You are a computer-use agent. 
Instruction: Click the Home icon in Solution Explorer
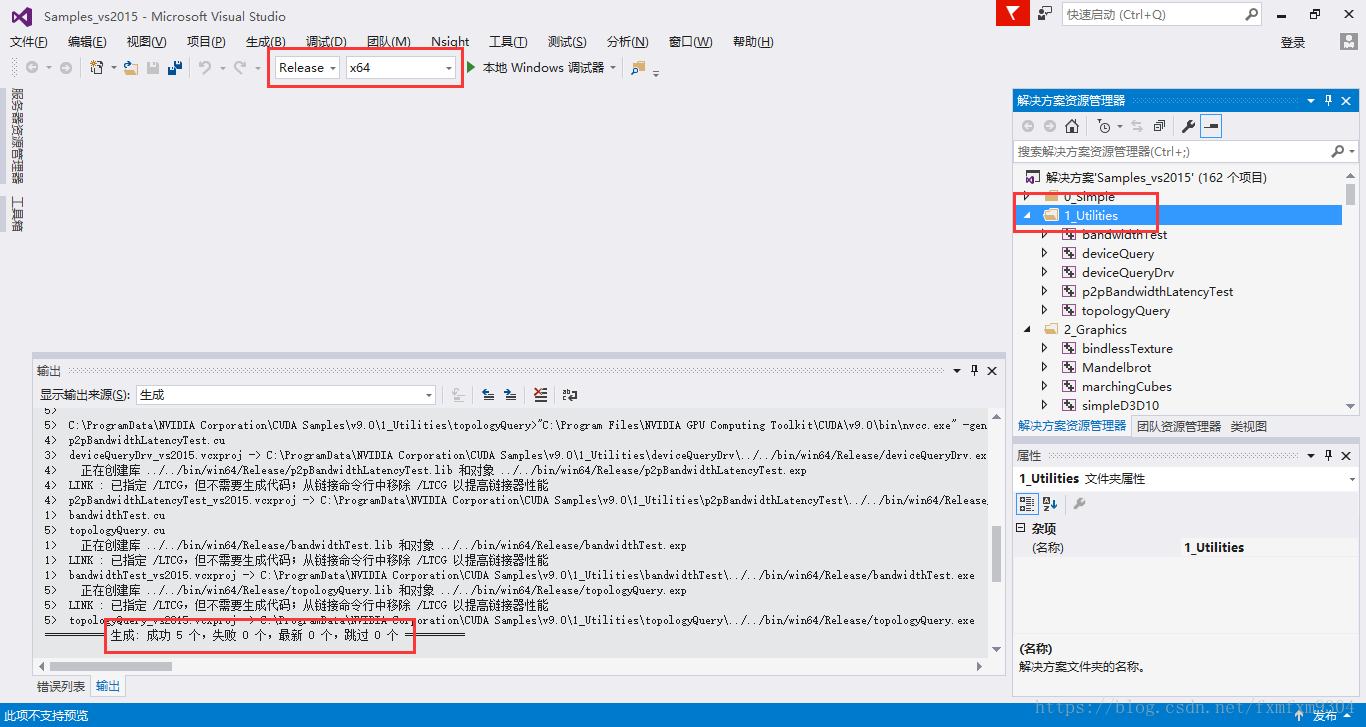point(1072,126)
